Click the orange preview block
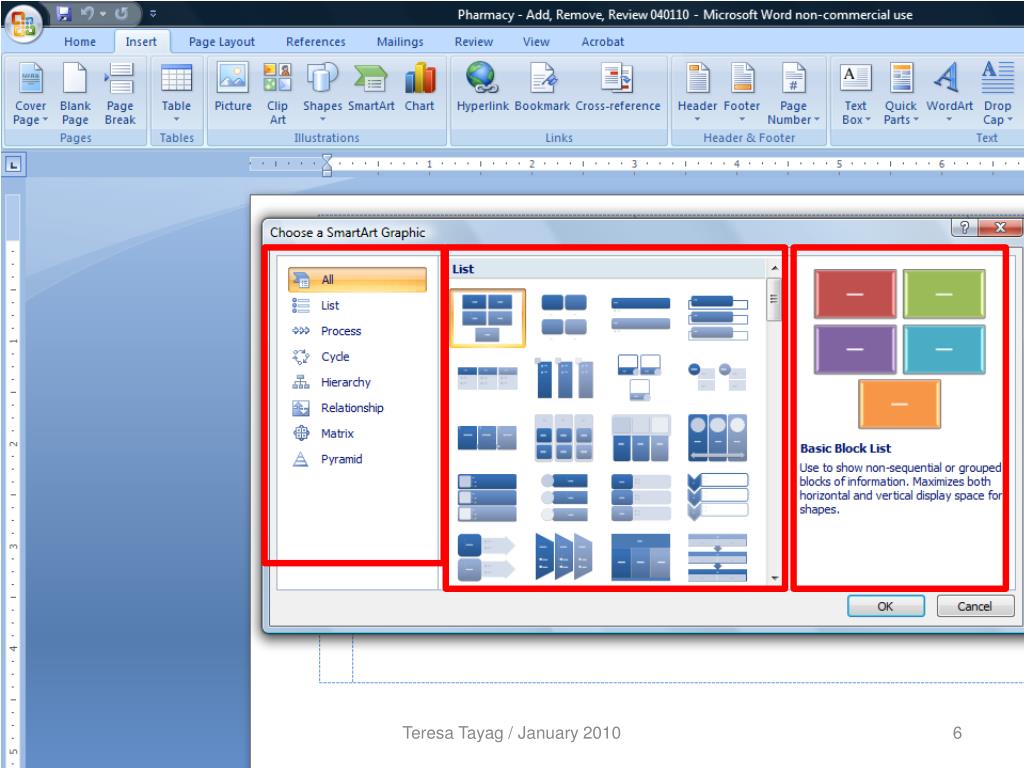 (899, 404)
